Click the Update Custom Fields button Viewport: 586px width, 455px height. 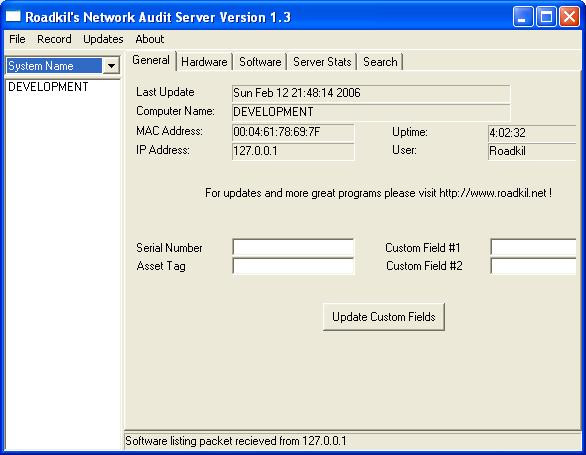point(384,317)
